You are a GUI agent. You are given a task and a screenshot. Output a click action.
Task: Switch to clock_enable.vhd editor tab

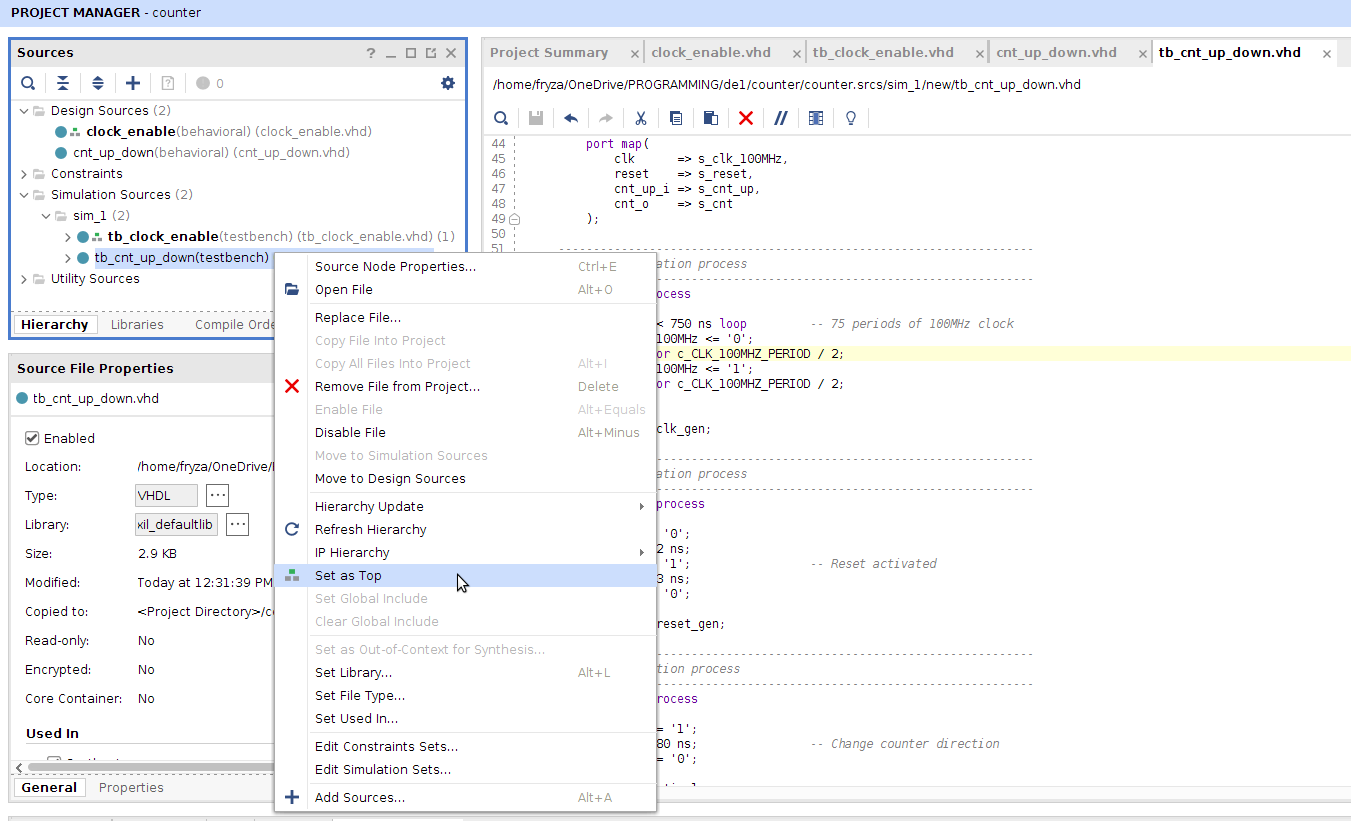click(x=711, y=52)
